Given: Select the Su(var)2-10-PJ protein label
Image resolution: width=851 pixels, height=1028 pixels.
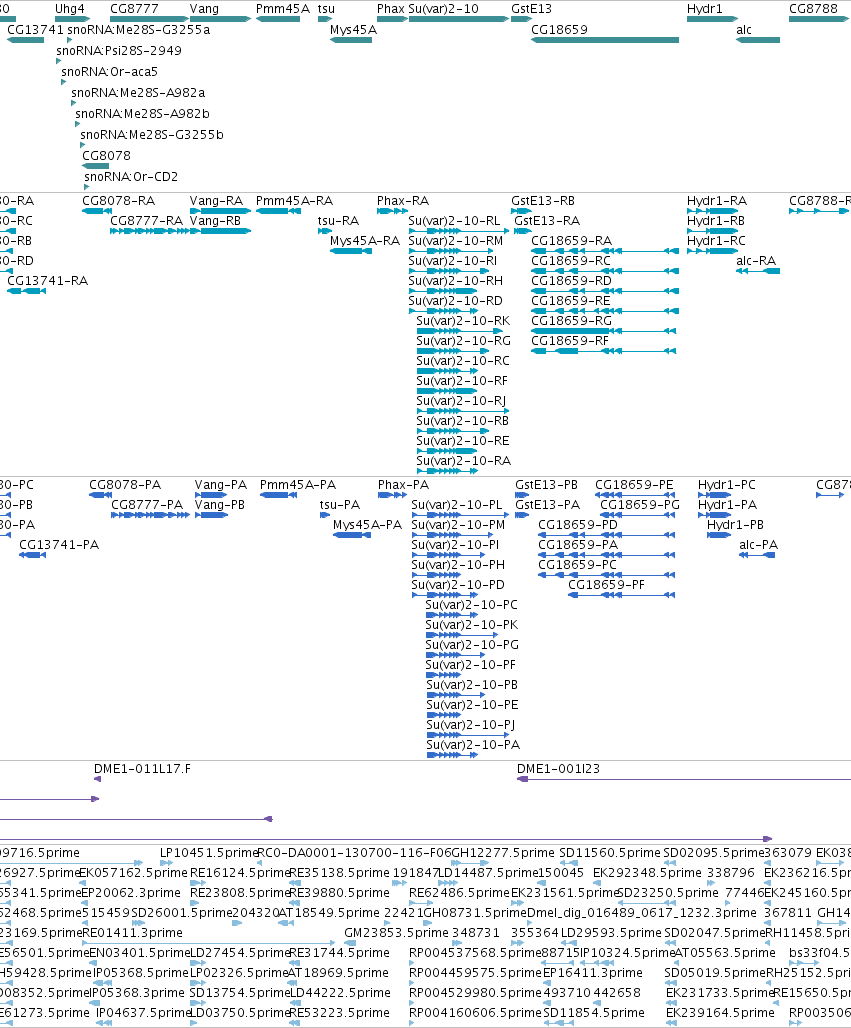Looking at the screenshot, I should click(x=471, y=725).
